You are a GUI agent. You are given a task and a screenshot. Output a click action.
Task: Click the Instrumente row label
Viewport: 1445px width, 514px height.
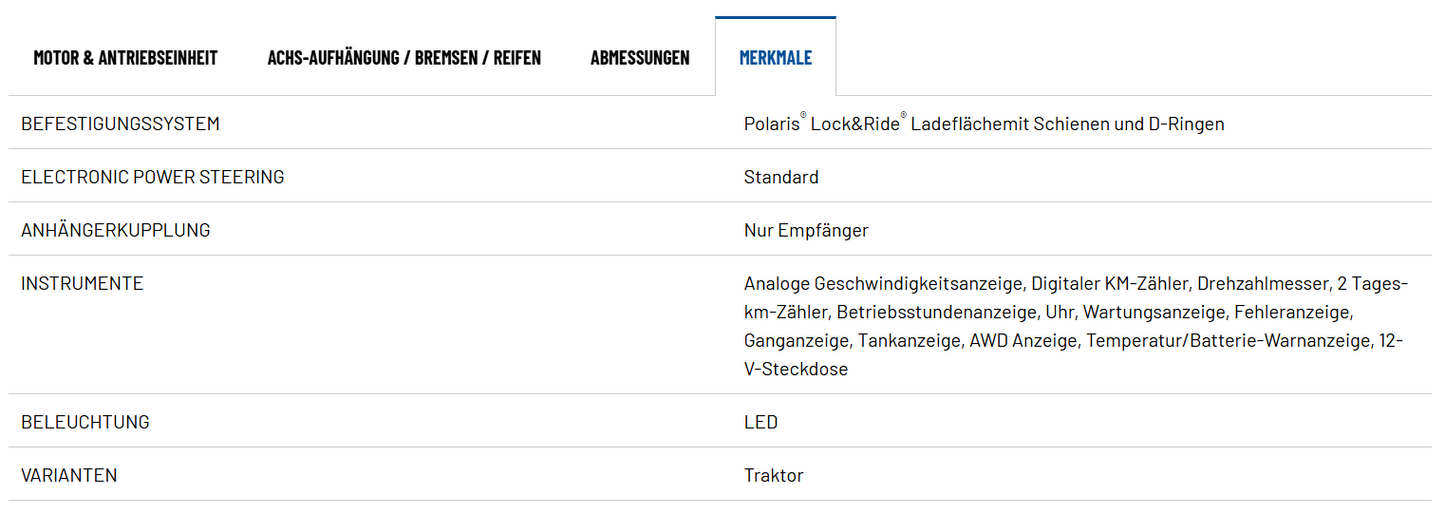point(82,283)
